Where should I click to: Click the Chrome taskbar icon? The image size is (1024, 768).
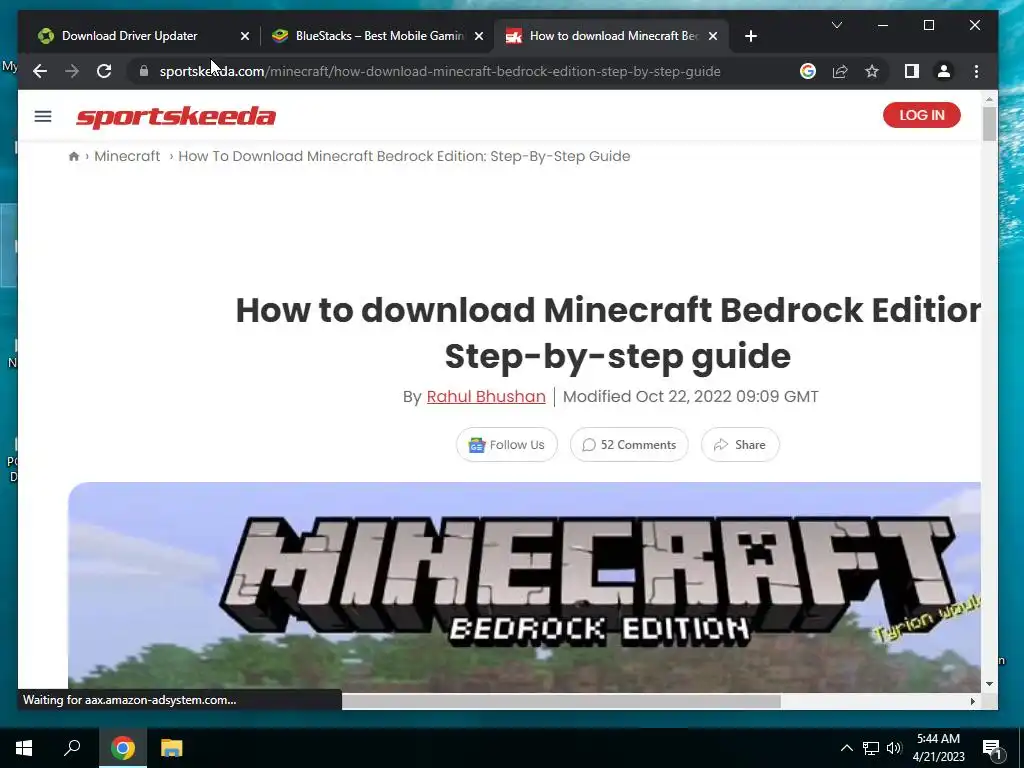122,748
